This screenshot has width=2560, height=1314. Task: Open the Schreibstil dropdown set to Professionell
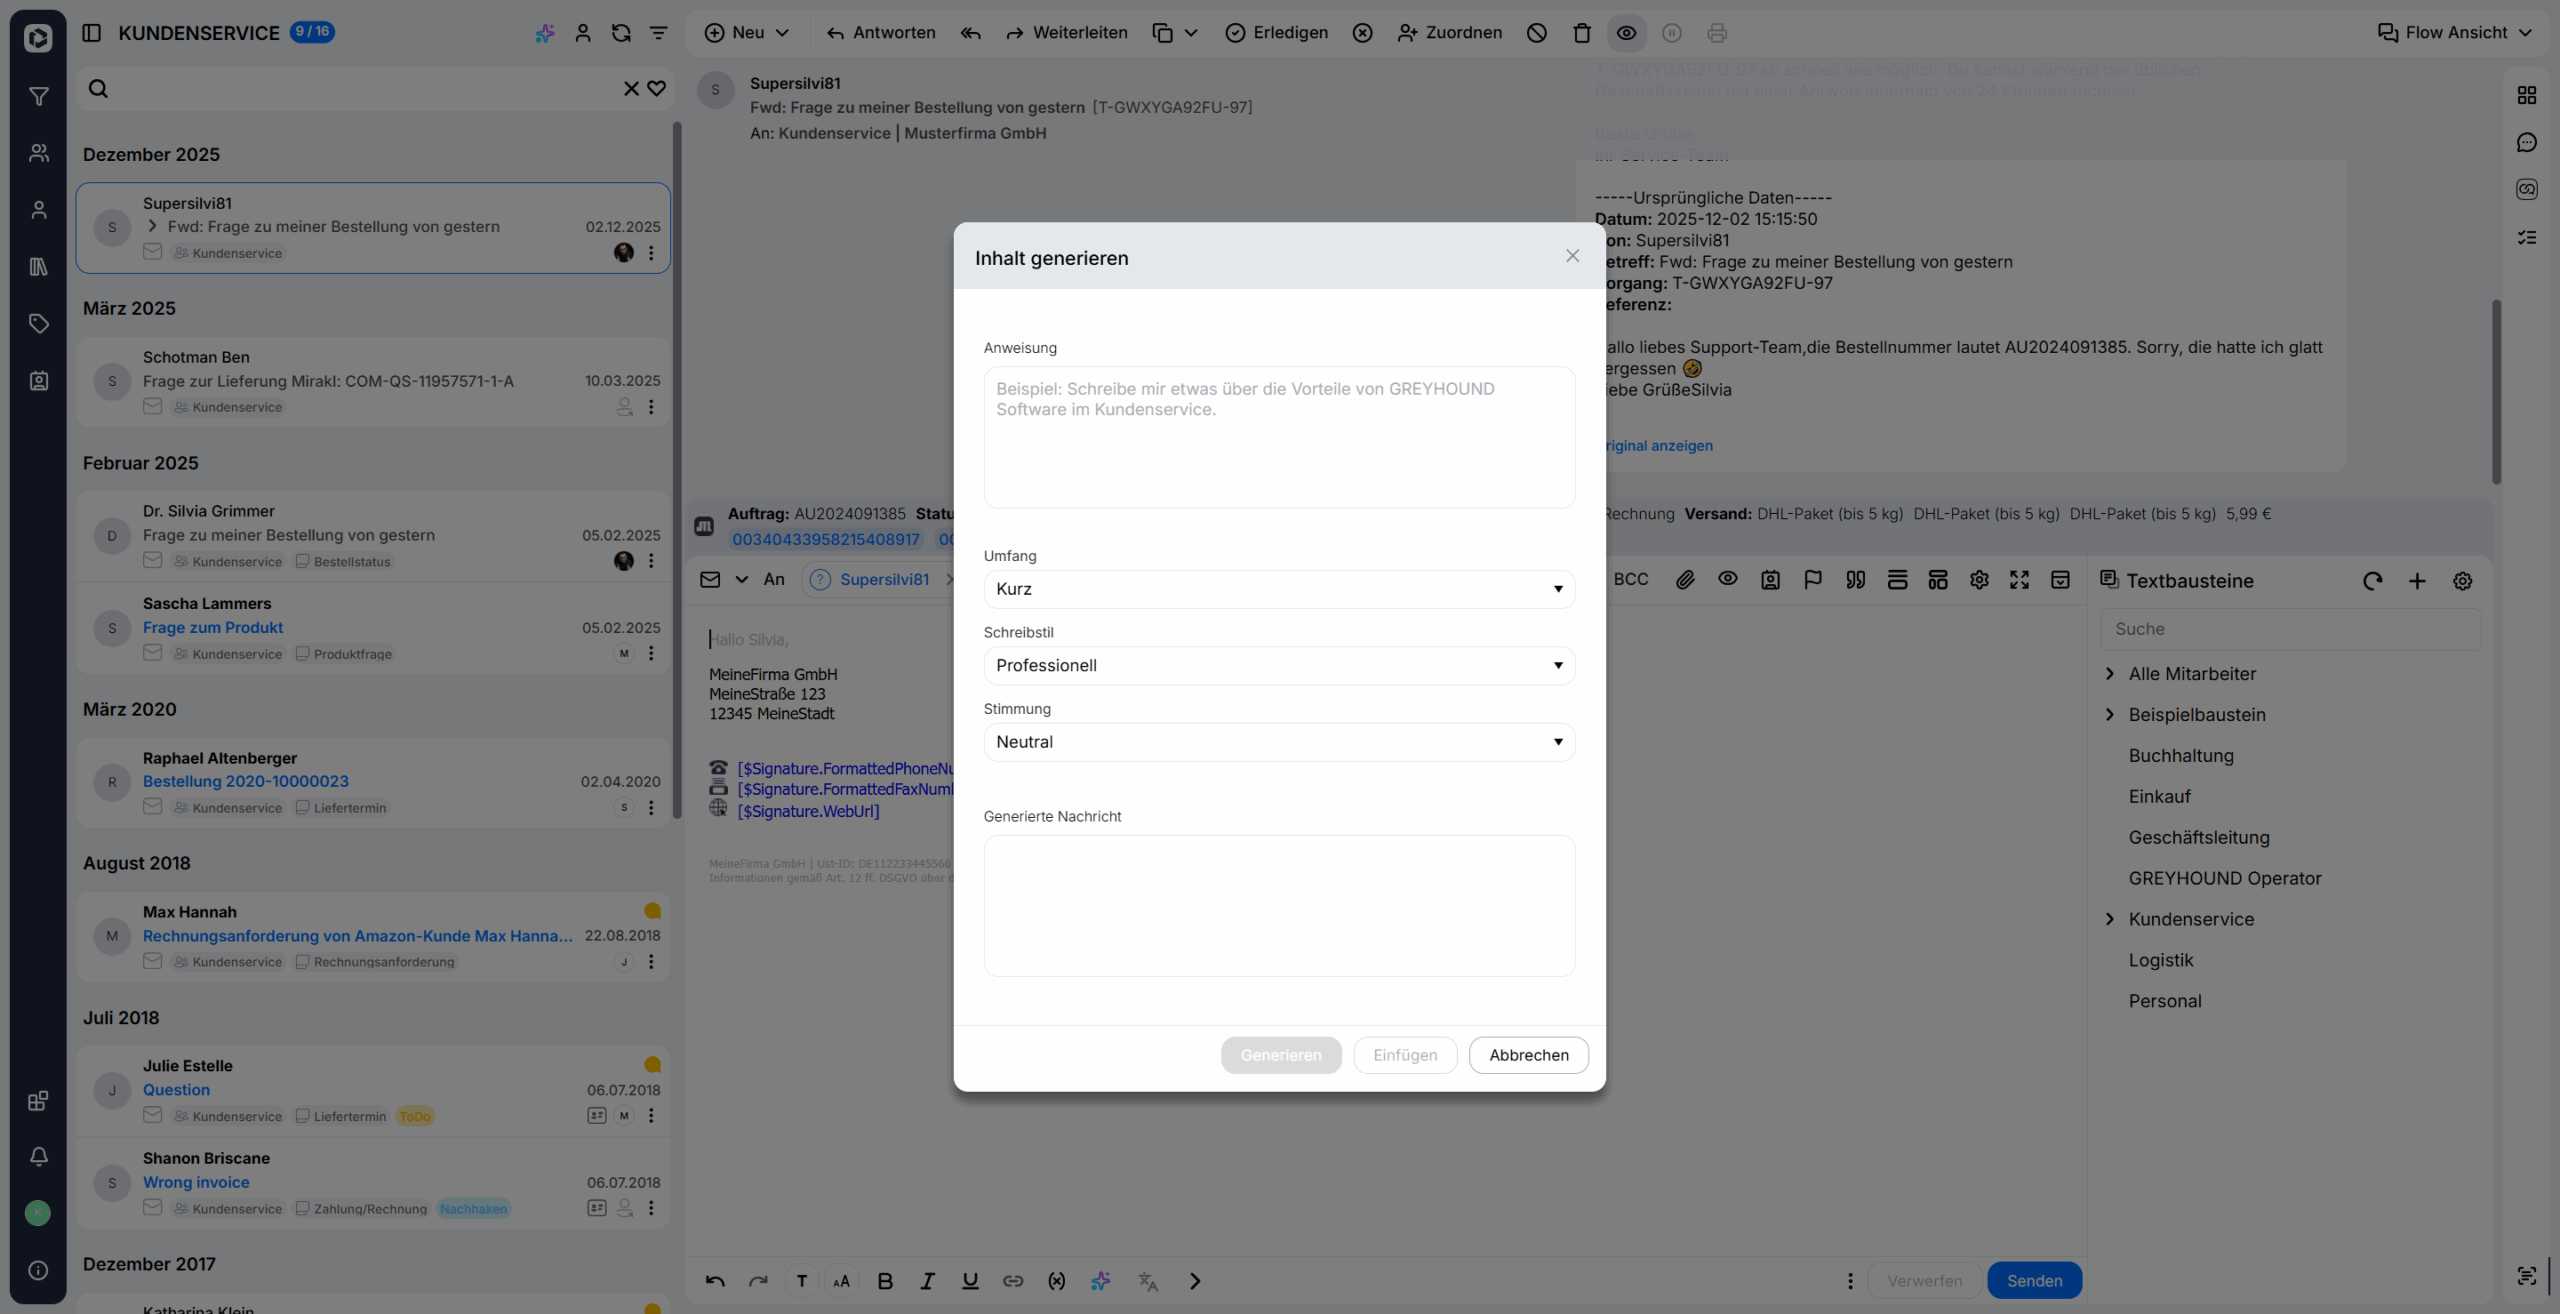[x=1278, y=666]
